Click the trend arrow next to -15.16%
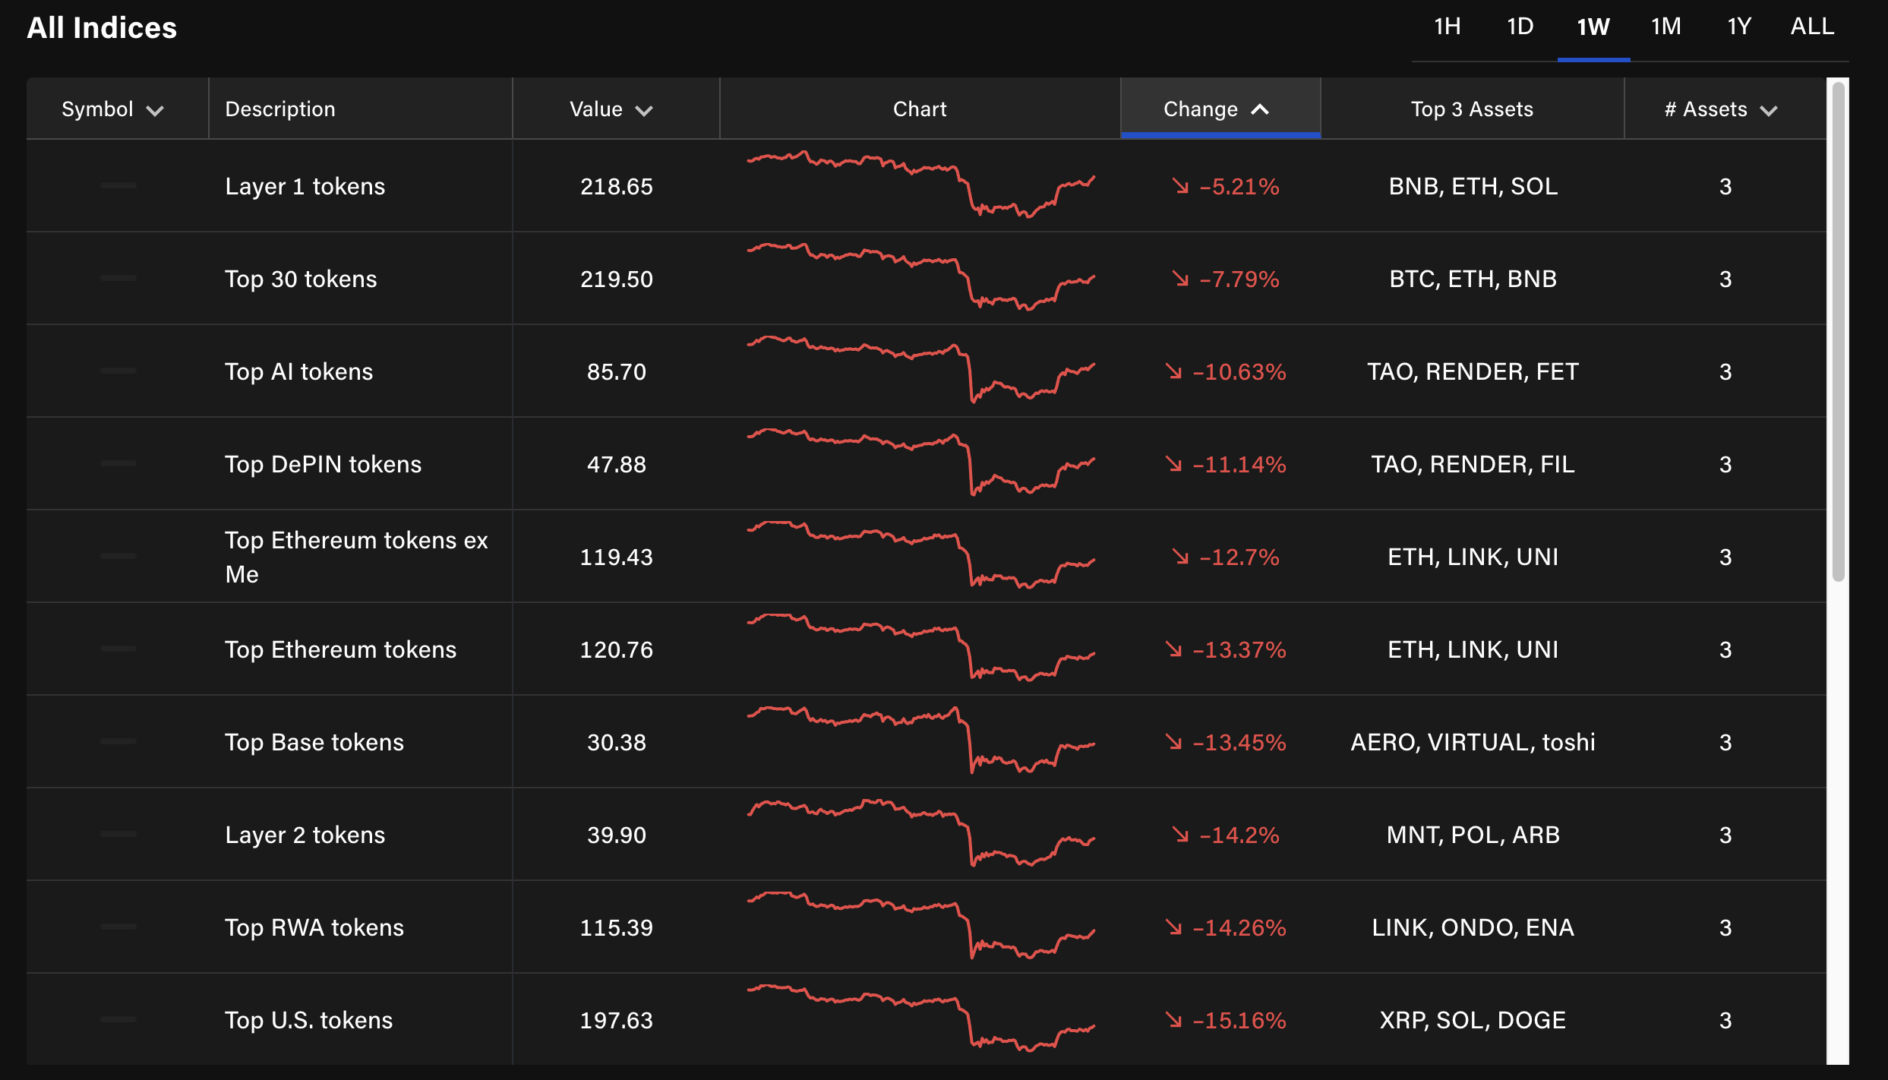Viewport: 1888px width, 1080px height. 1174,1020
